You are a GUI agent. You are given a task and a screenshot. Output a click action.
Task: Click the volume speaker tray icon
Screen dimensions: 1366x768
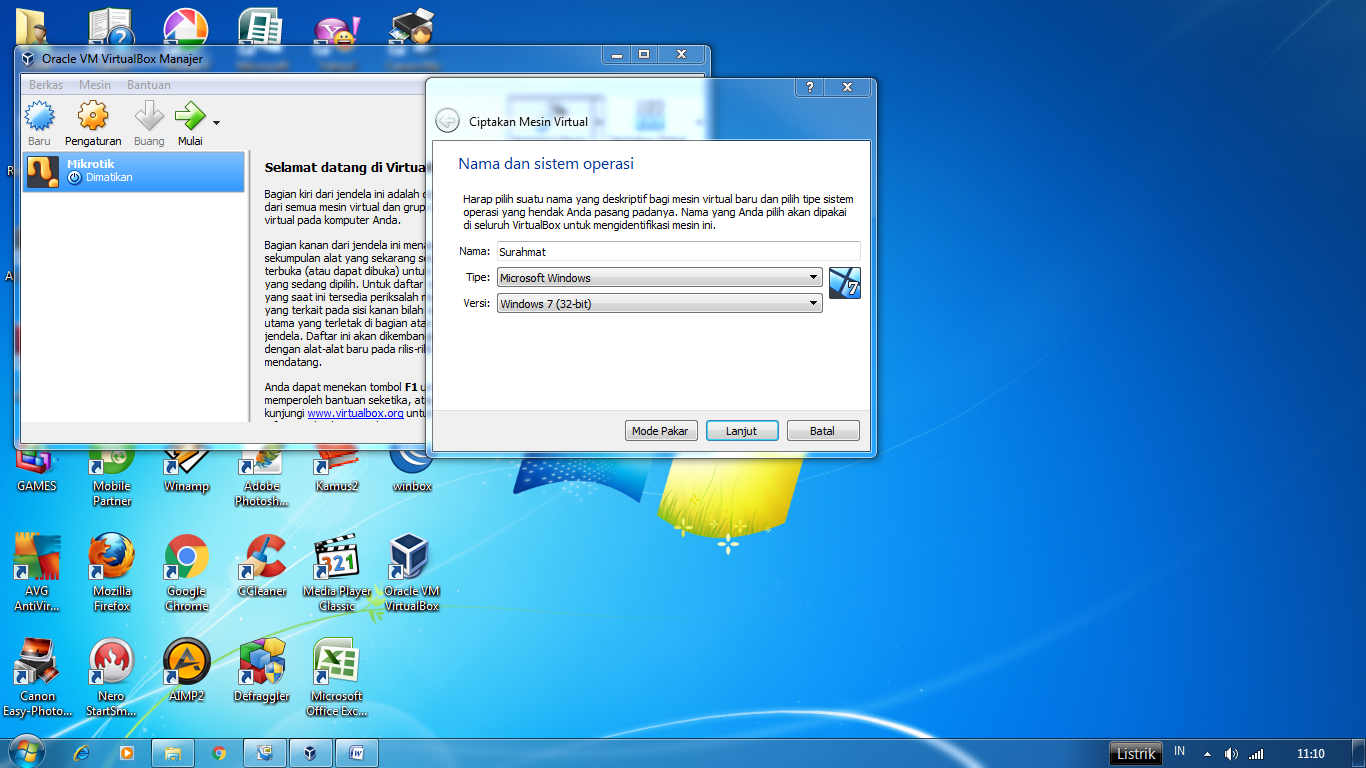point(1231,754)
